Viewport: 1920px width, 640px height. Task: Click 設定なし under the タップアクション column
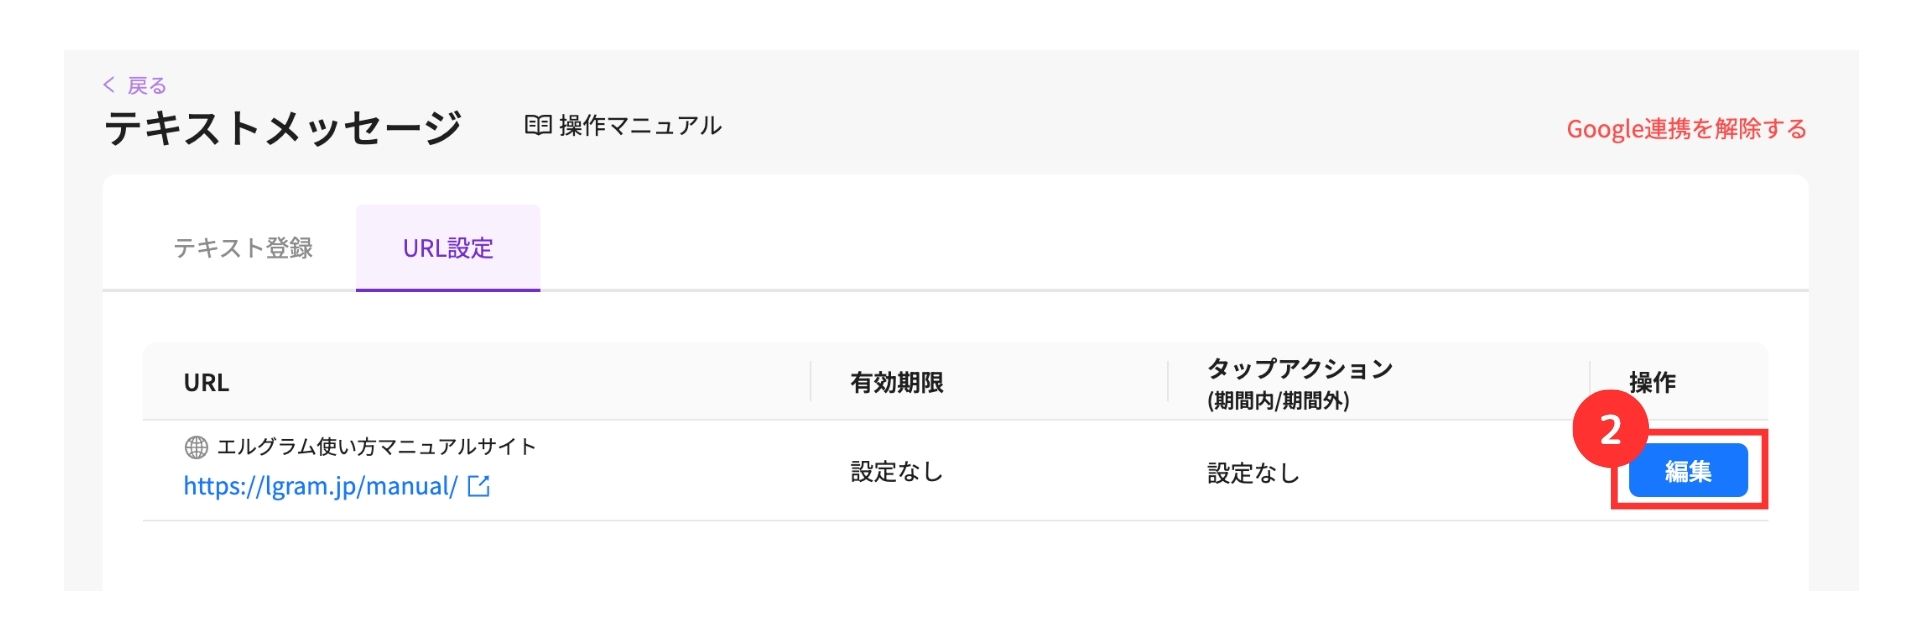[1254, 473]
